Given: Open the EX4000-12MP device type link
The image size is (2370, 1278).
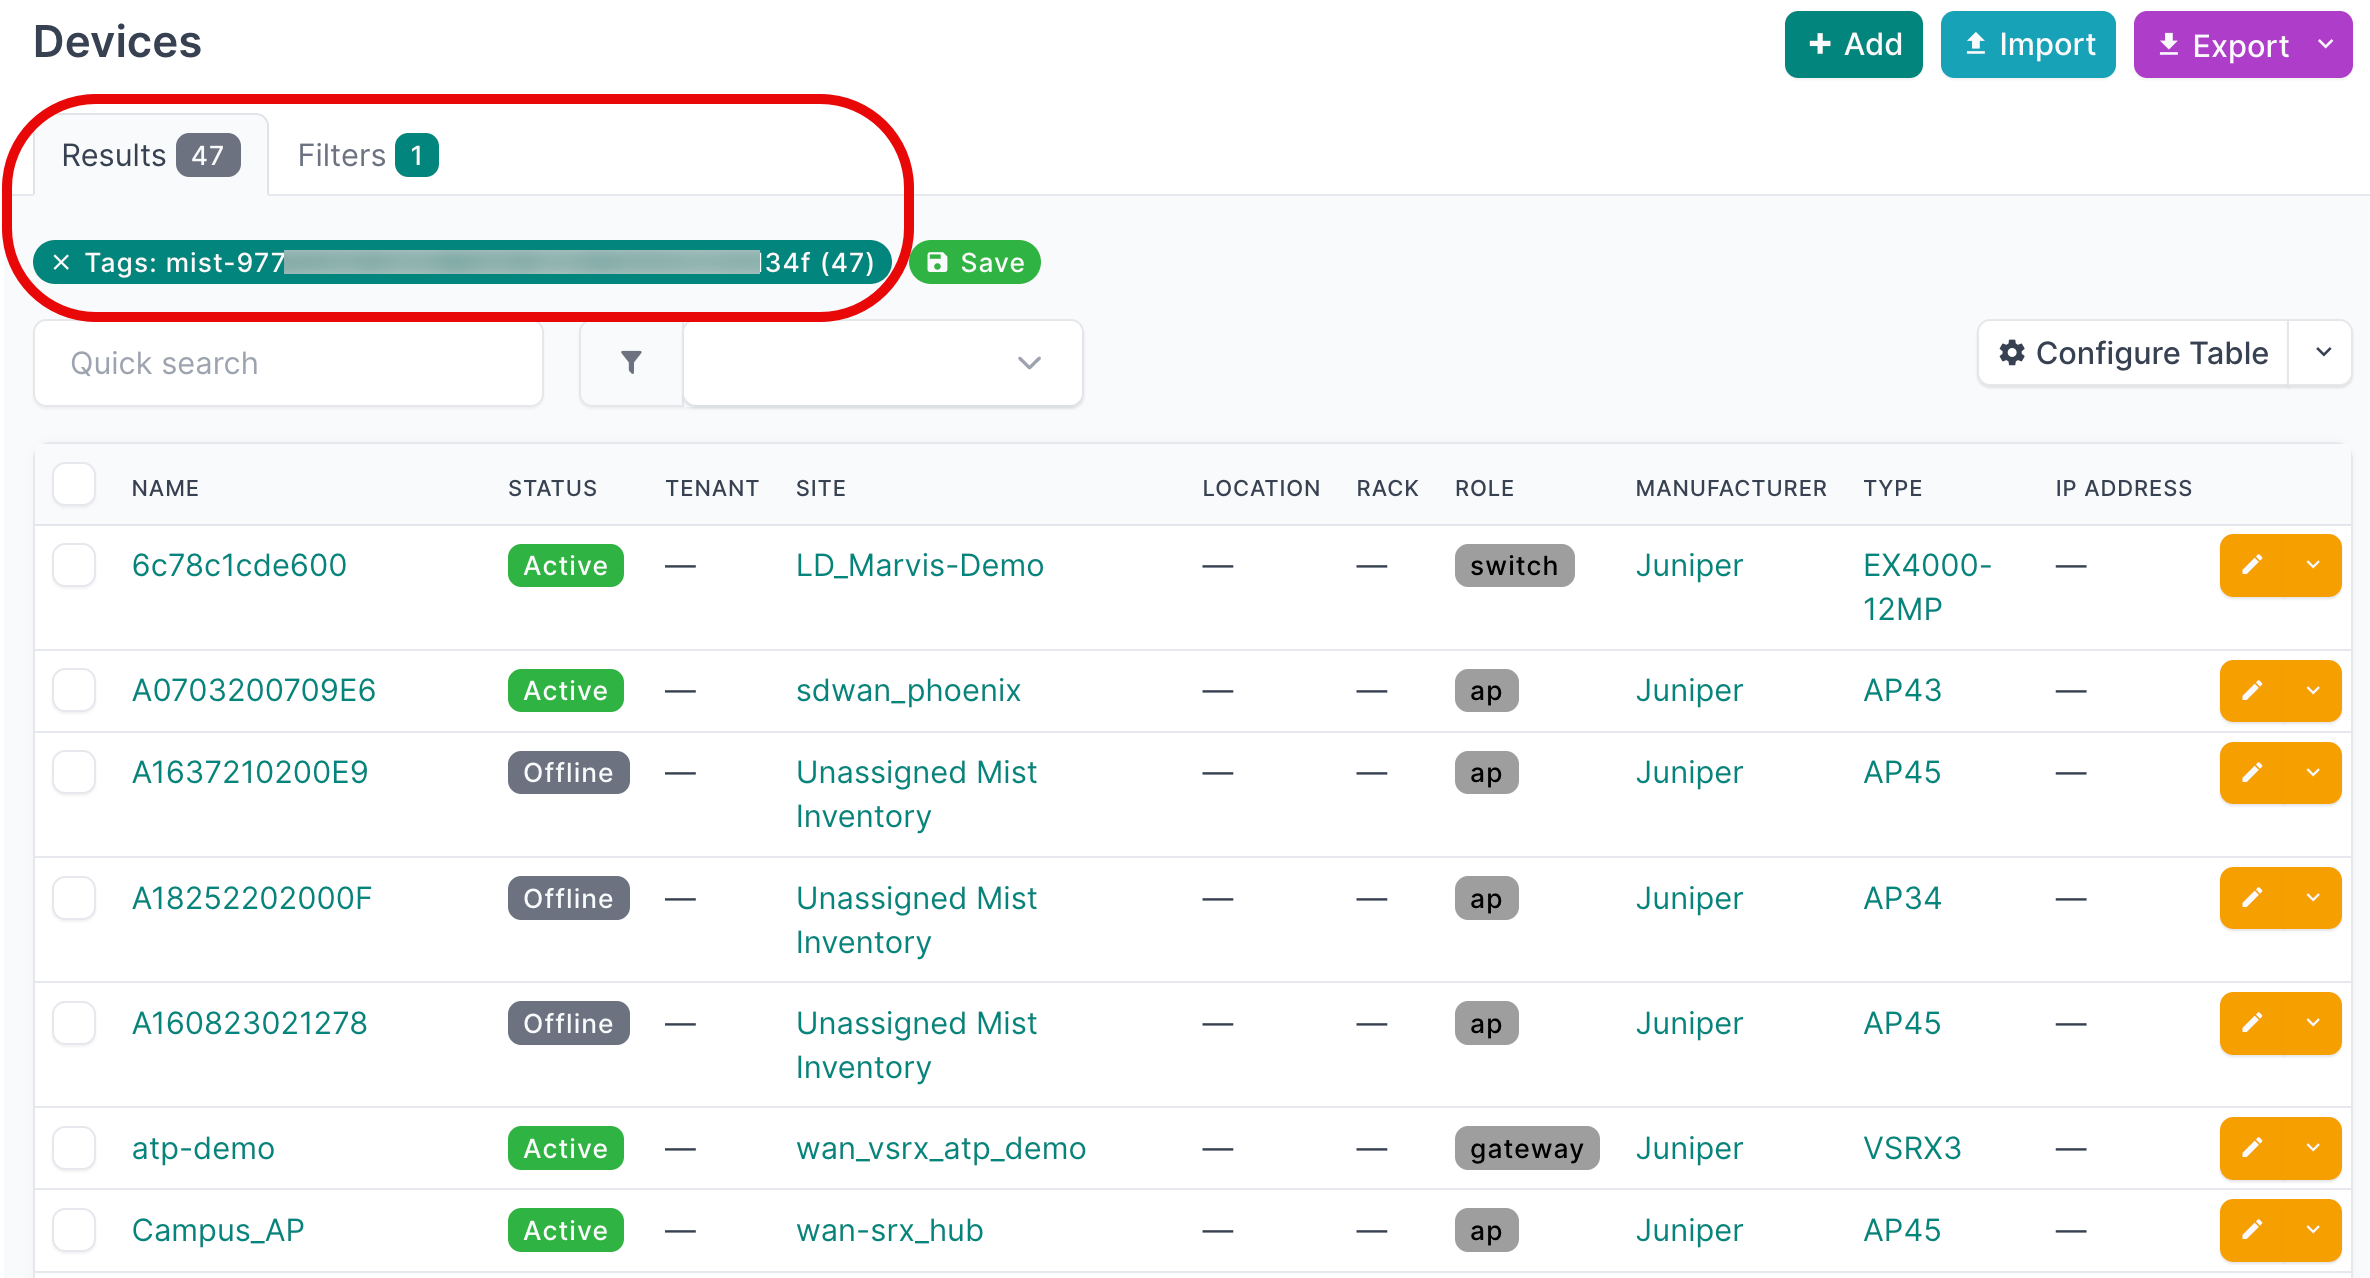Looking at the screenshot, I should (x=1926, y=586).
